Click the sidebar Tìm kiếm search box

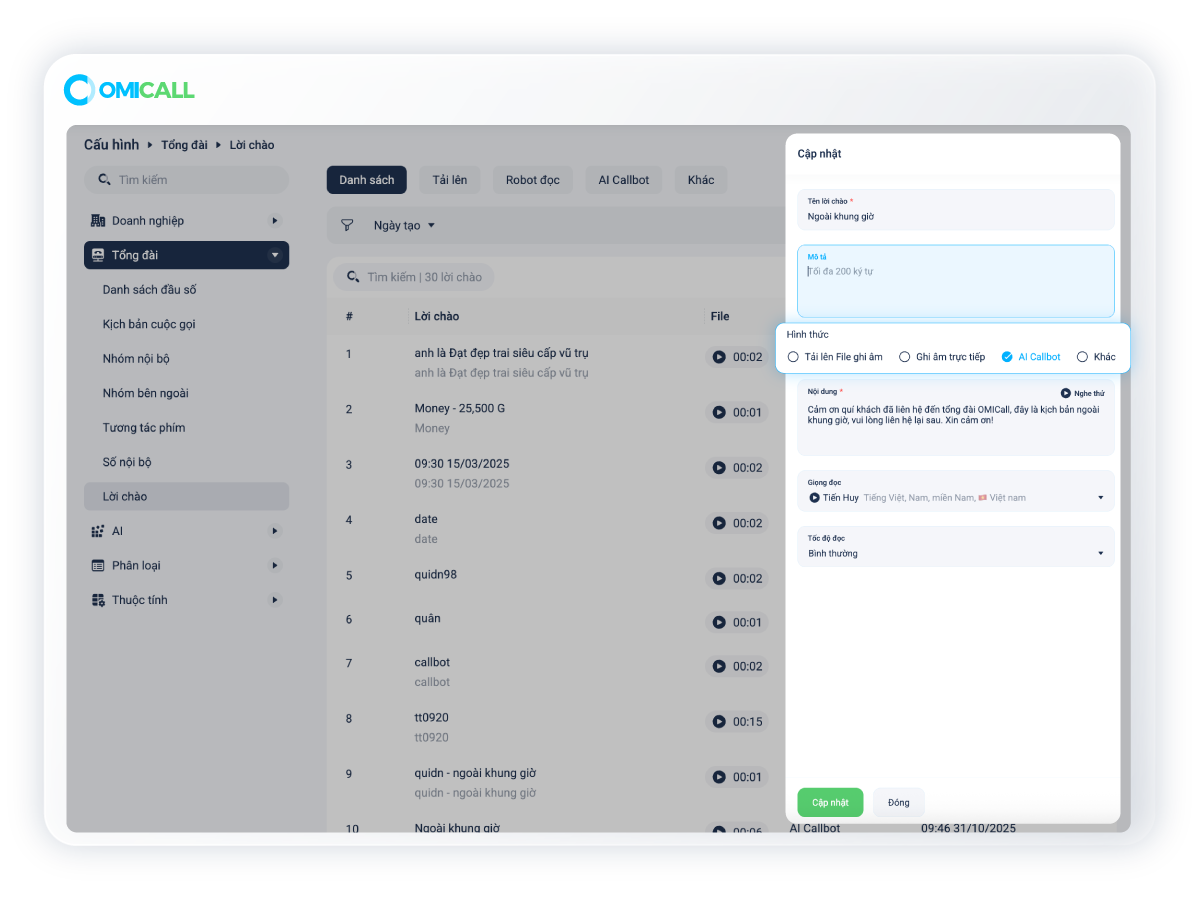[186, 180]
